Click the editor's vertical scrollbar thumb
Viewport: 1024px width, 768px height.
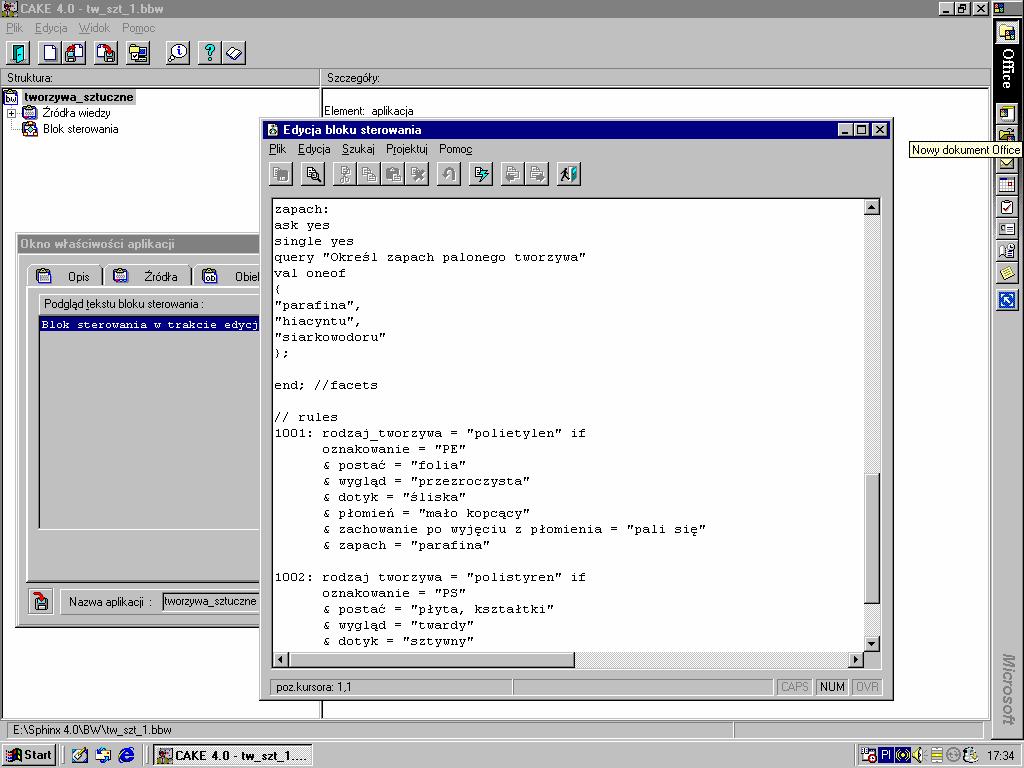click(x=872, y=539)
